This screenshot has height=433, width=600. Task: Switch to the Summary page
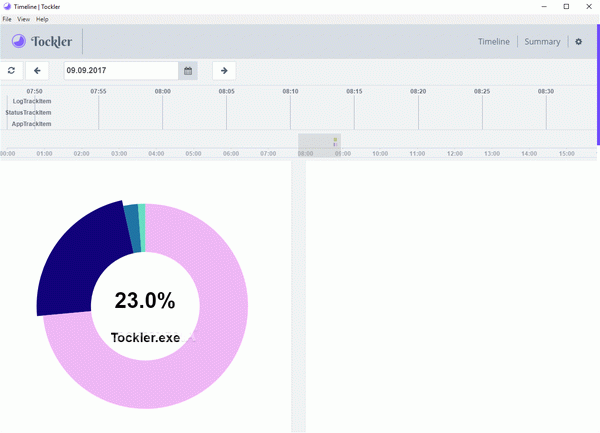pyautogui.click(x=542, y=42)
